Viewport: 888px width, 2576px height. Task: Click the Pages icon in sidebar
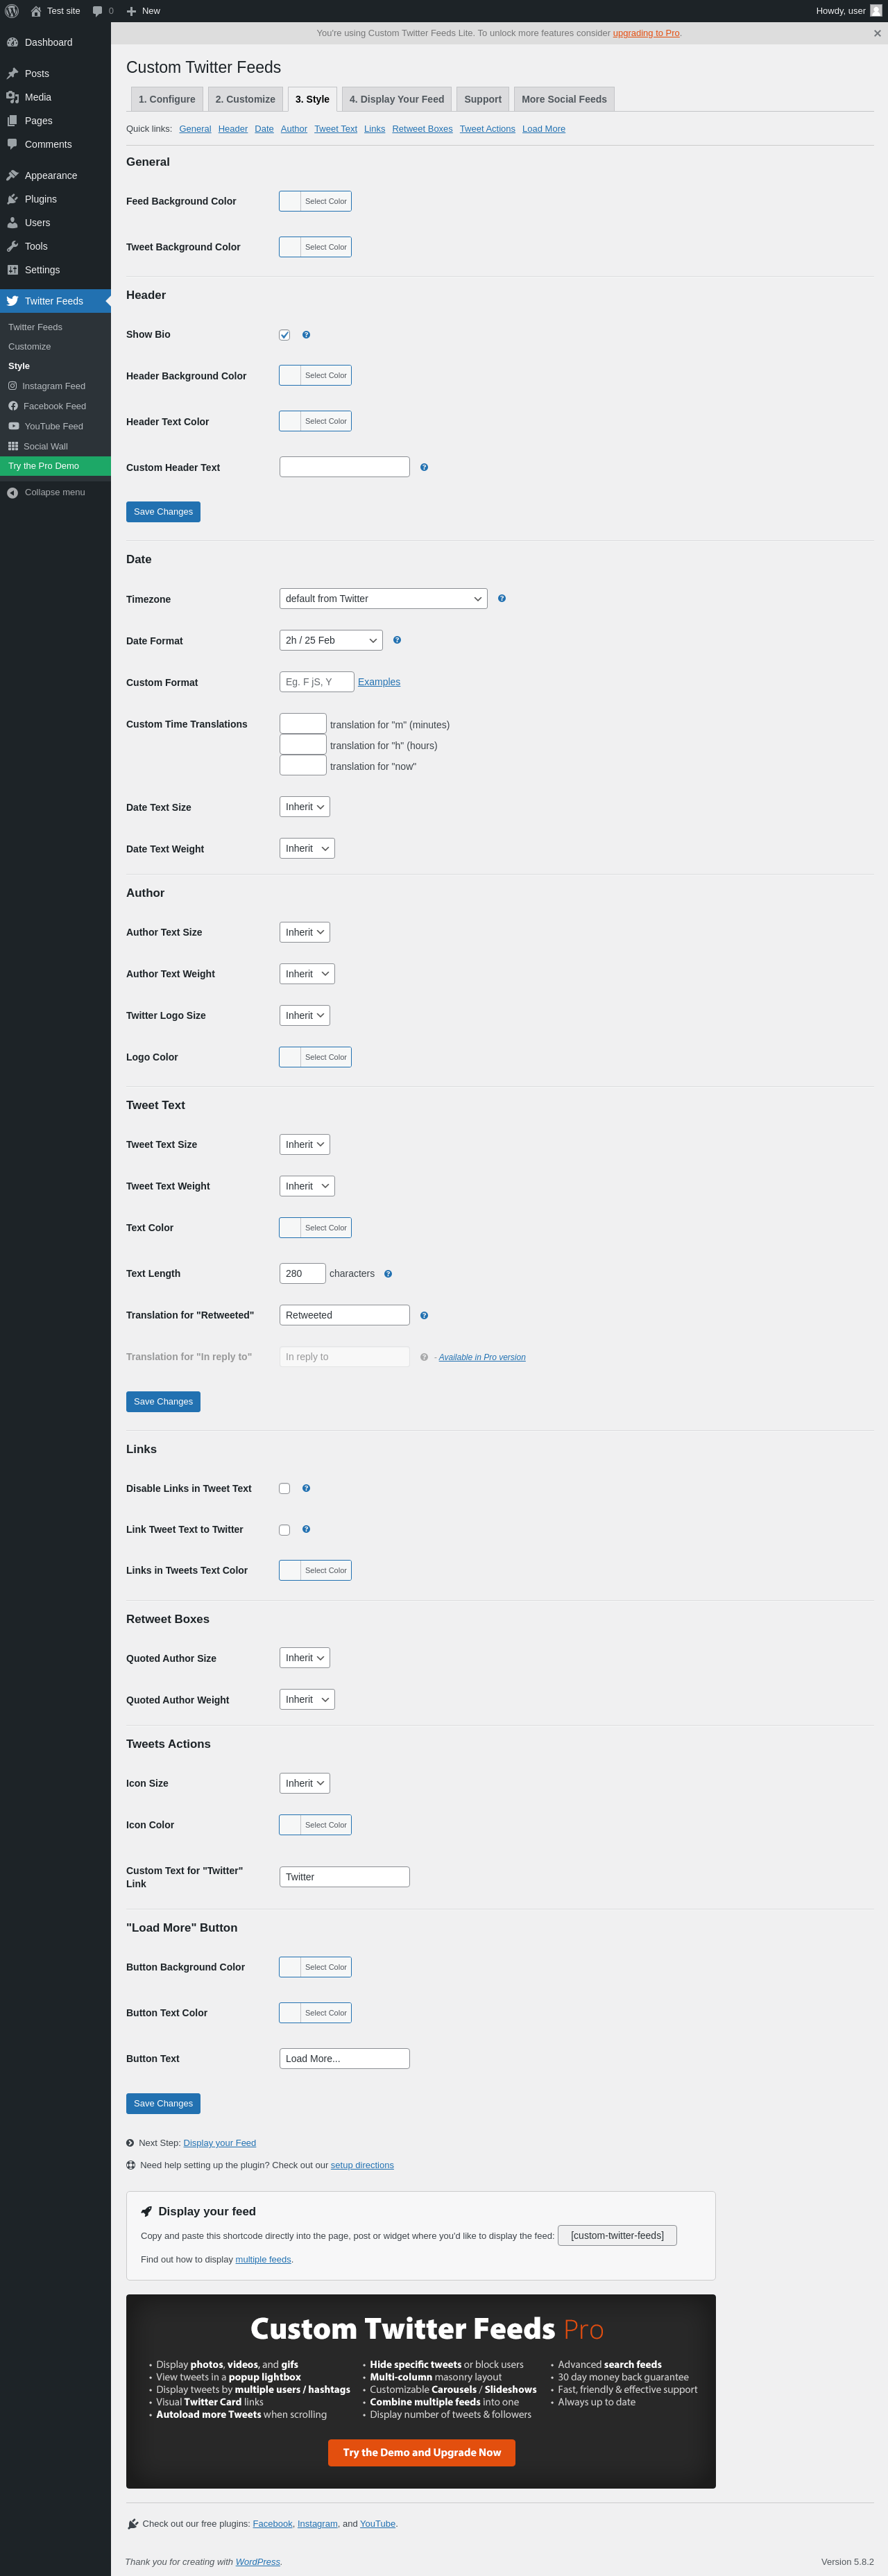pyautogui.click(x=13, y=121)
